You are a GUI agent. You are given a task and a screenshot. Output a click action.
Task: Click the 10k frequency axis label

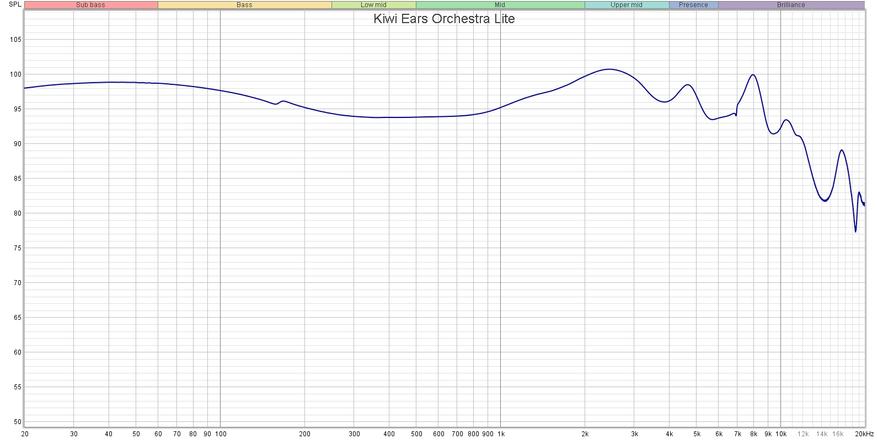pos(781,434)
